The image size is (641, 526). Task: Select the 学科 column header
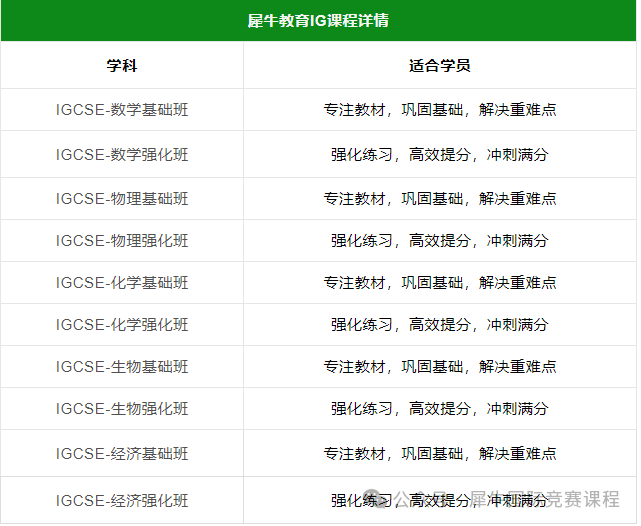122,65
